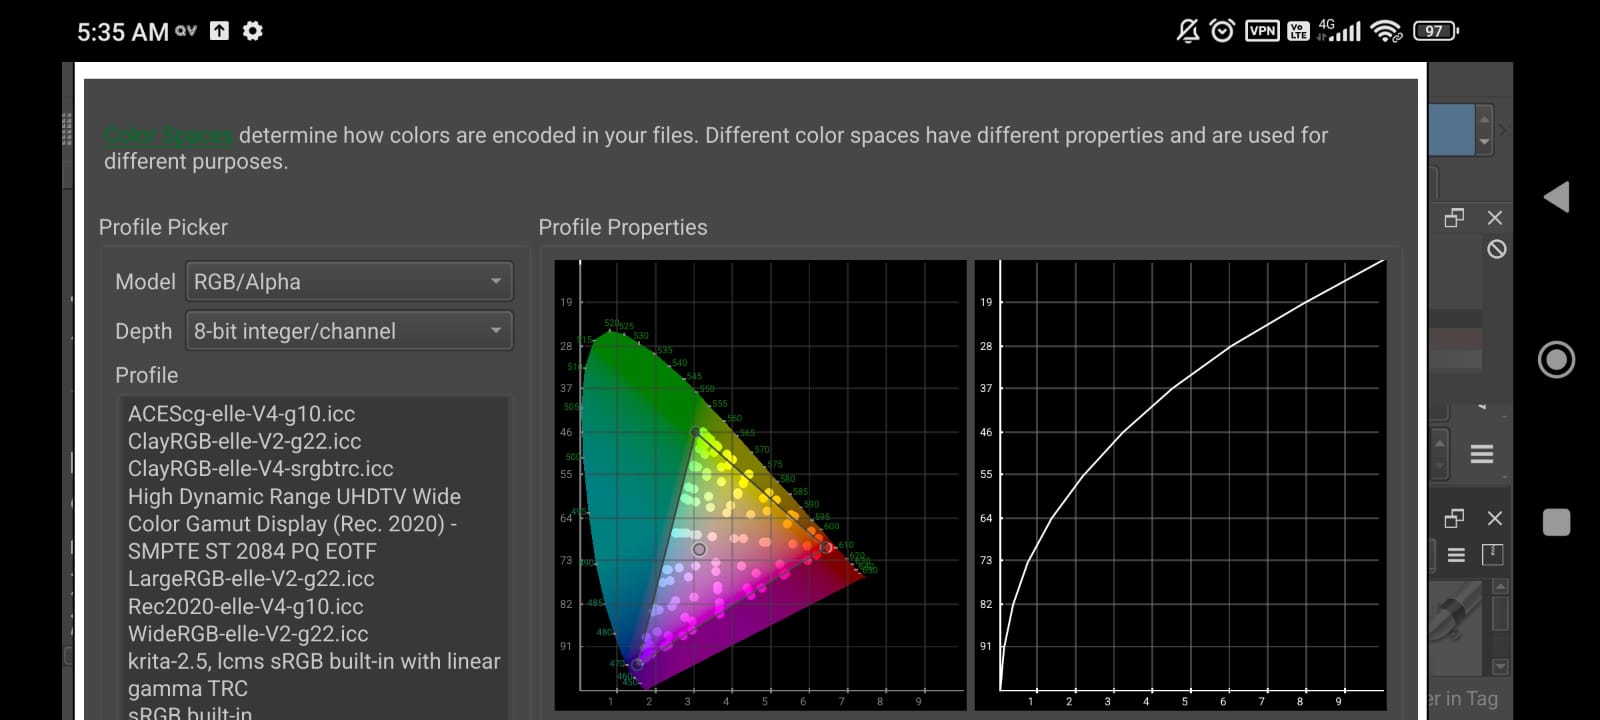This screenshot has height=720, width=1600.
Task: Select ClayRGB-elle-V4-srgbtrc.icc profile
Action: click(260, 469)
